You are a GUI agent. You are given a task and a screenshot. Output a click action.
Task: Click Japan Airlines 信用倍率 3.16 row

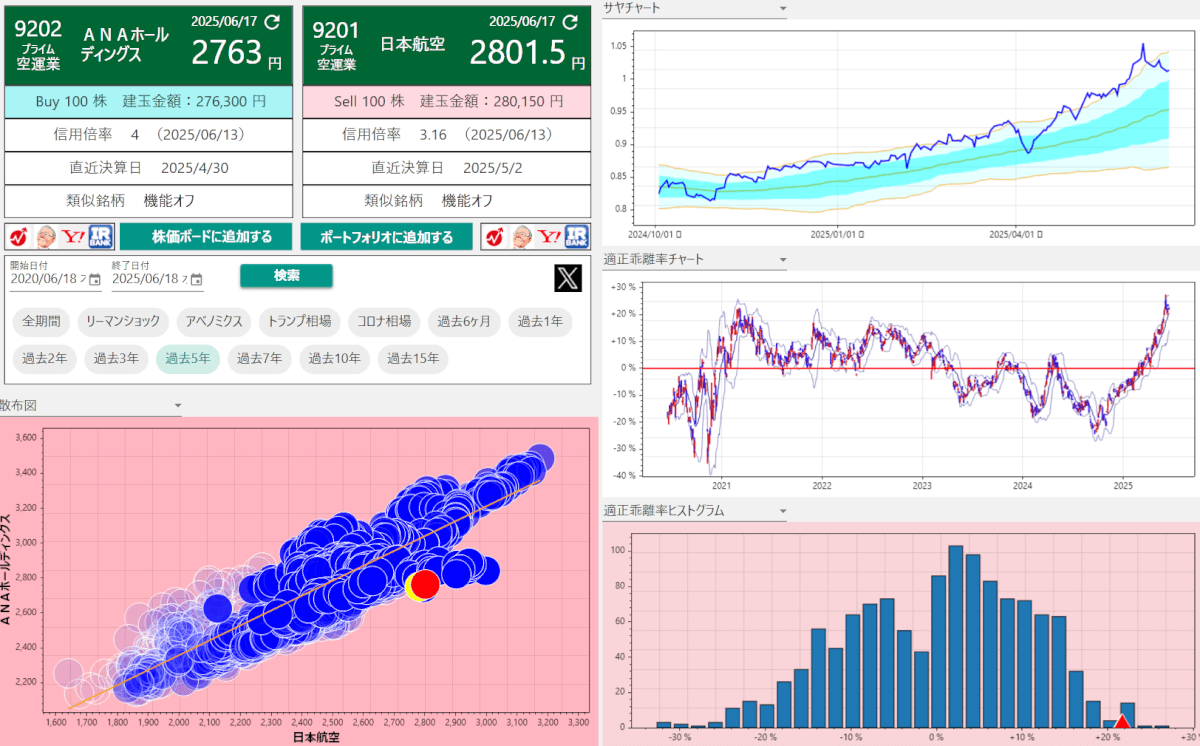point(446,134)
